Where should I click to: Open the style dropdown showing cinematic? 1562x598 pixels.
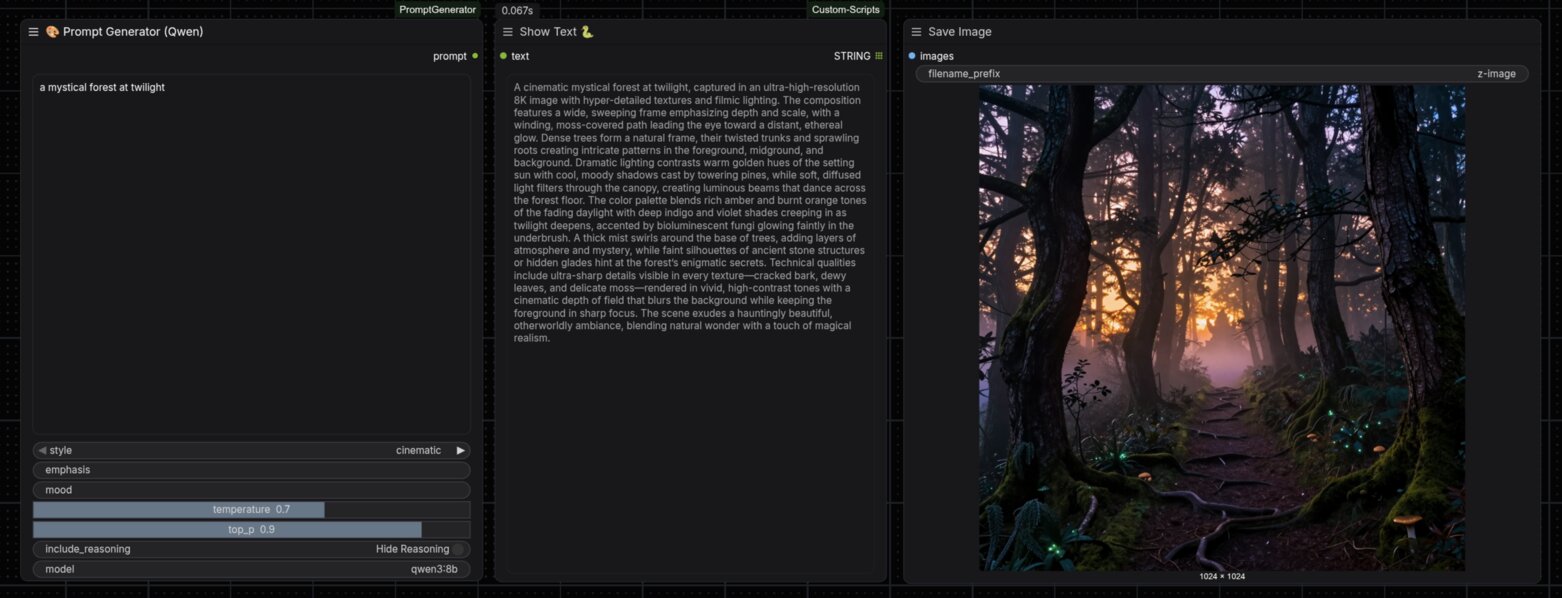point(252,450)
